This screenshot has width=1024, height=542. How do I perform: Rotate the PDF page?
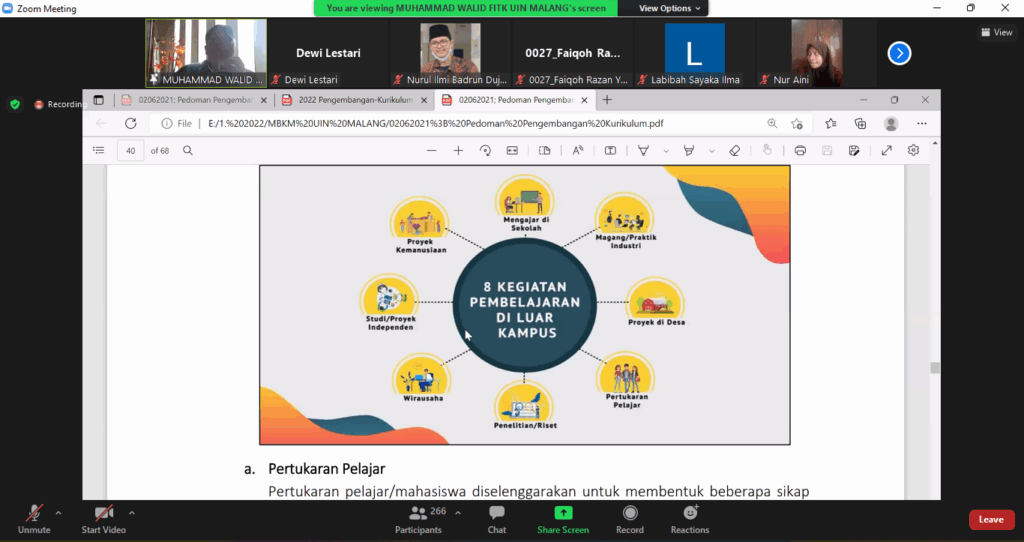pyautogui.click(x=485, y=150)
